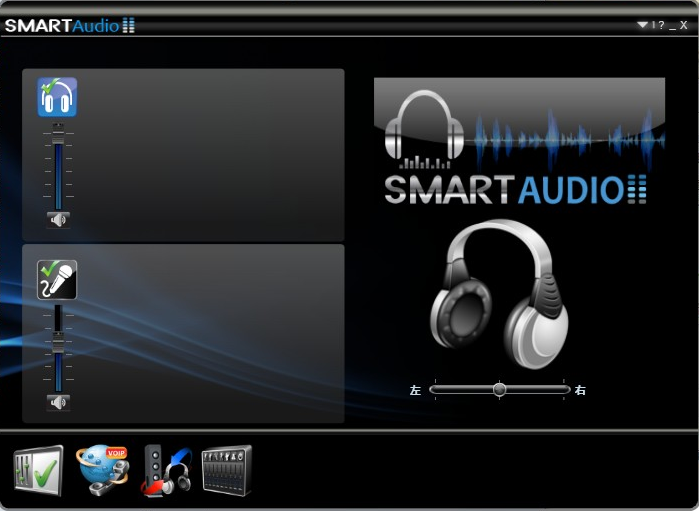The width and height of the screenshot is (699, 511).
Task: Open the equalizer panel icon
Action: [227, 470]
